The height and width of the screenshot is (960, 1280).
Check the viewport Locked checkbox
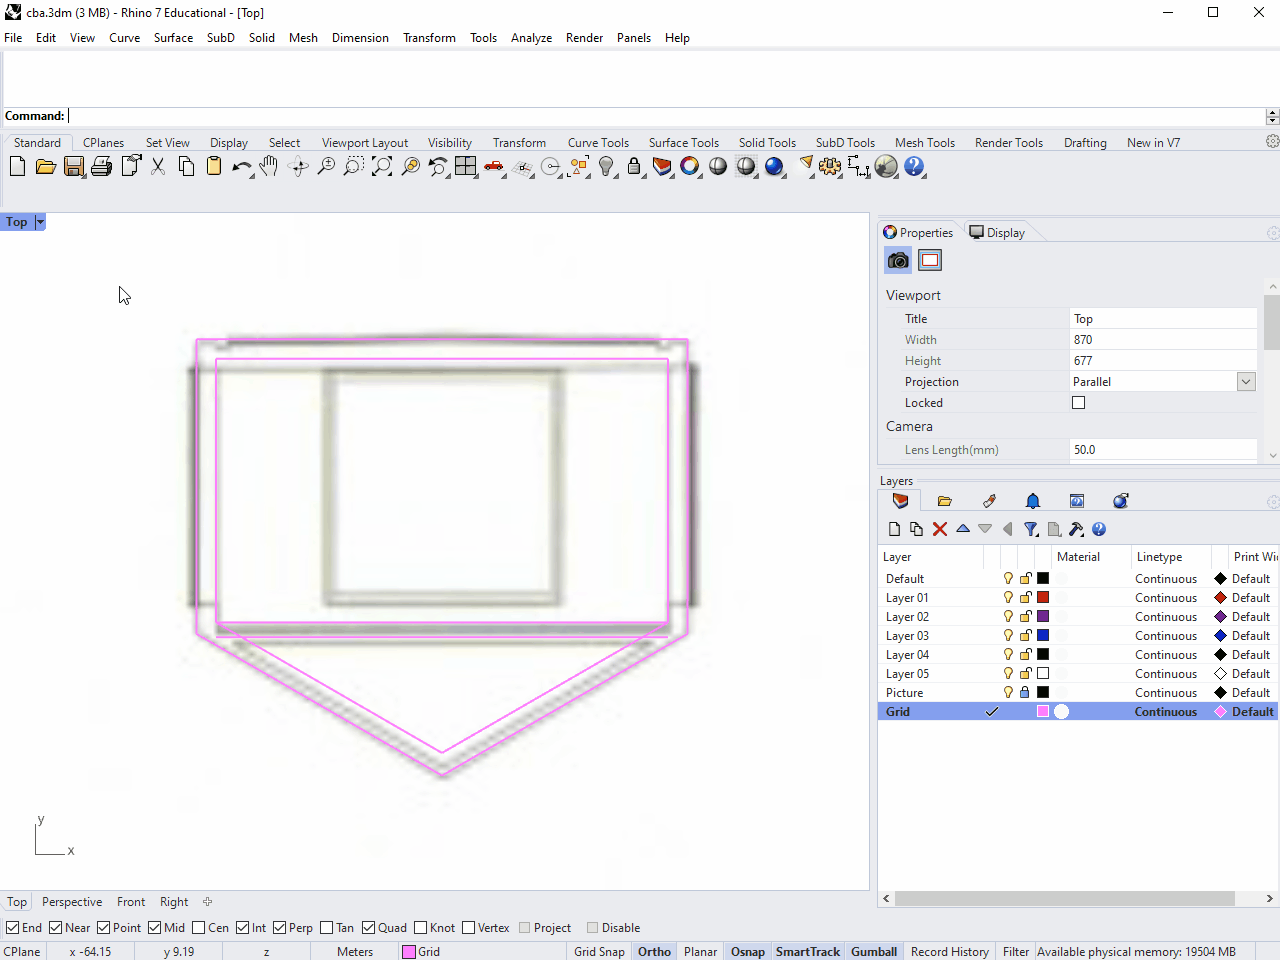click(1078, 403)
